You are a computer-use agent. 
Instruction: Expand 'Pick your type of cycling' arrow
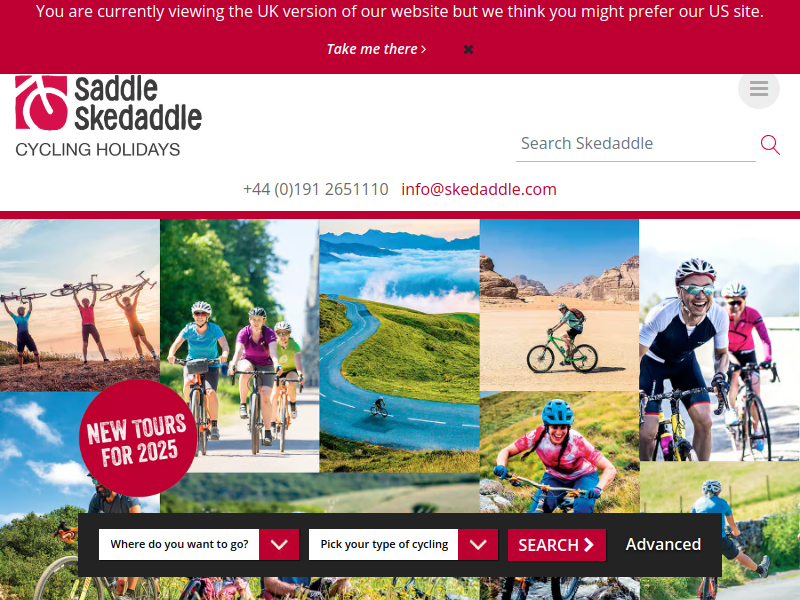pos(478,544)
